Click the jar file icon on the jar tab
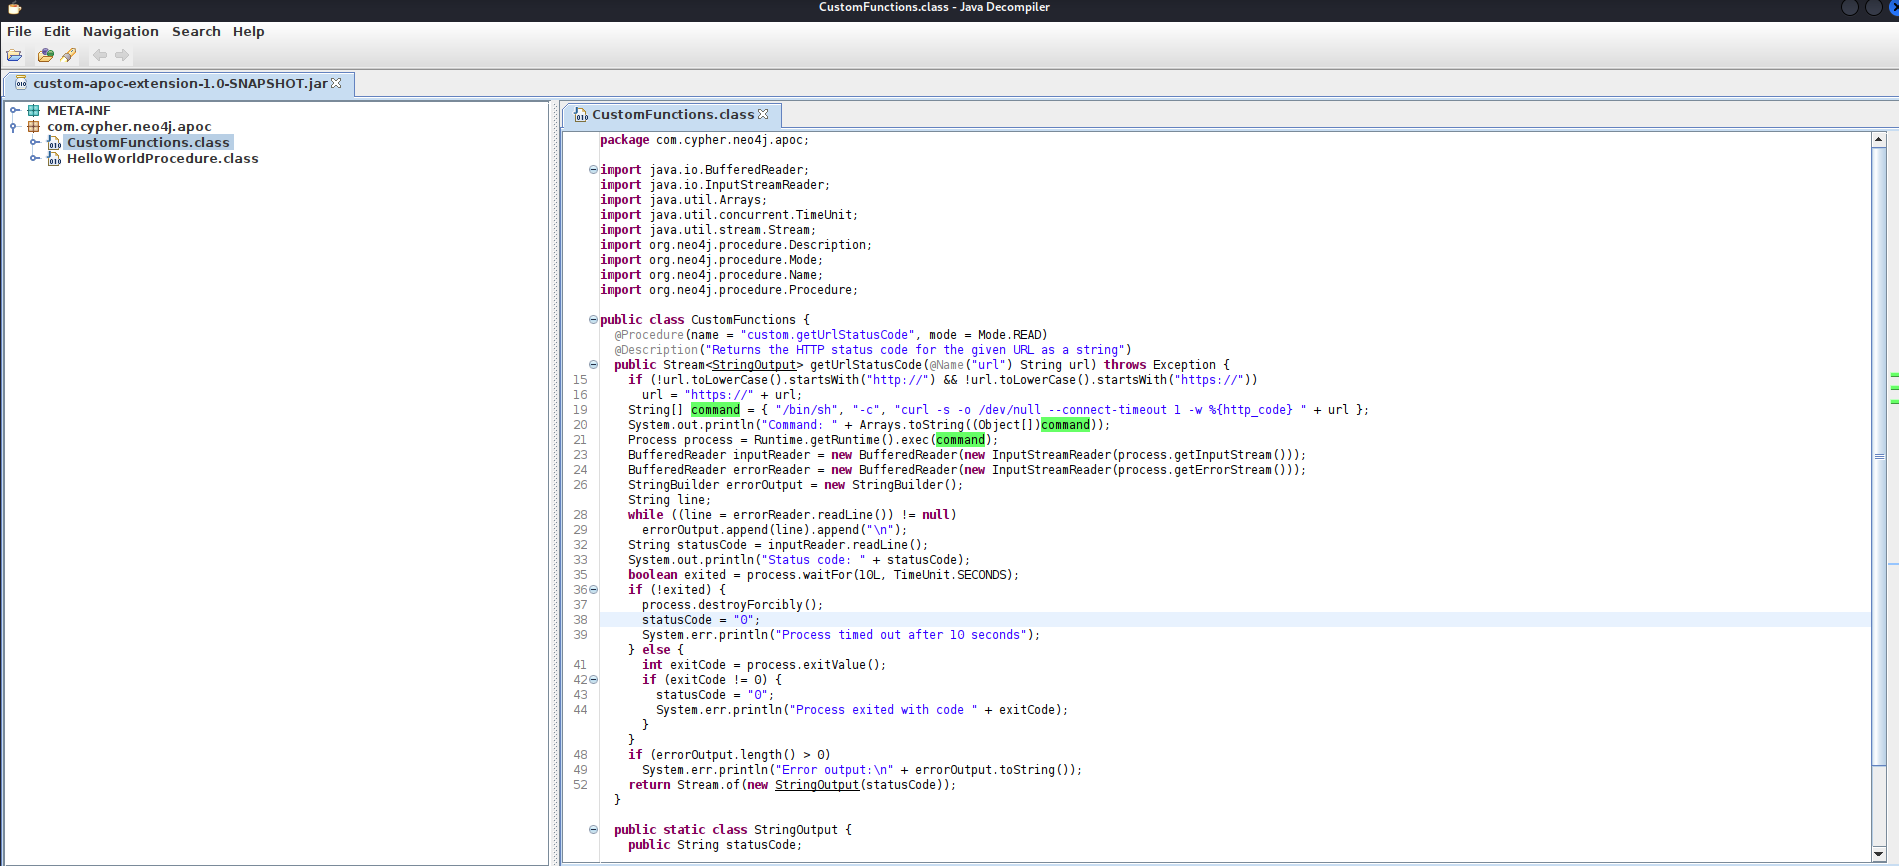The width and height of the screenshot is (1899, 866). [21, 84]
